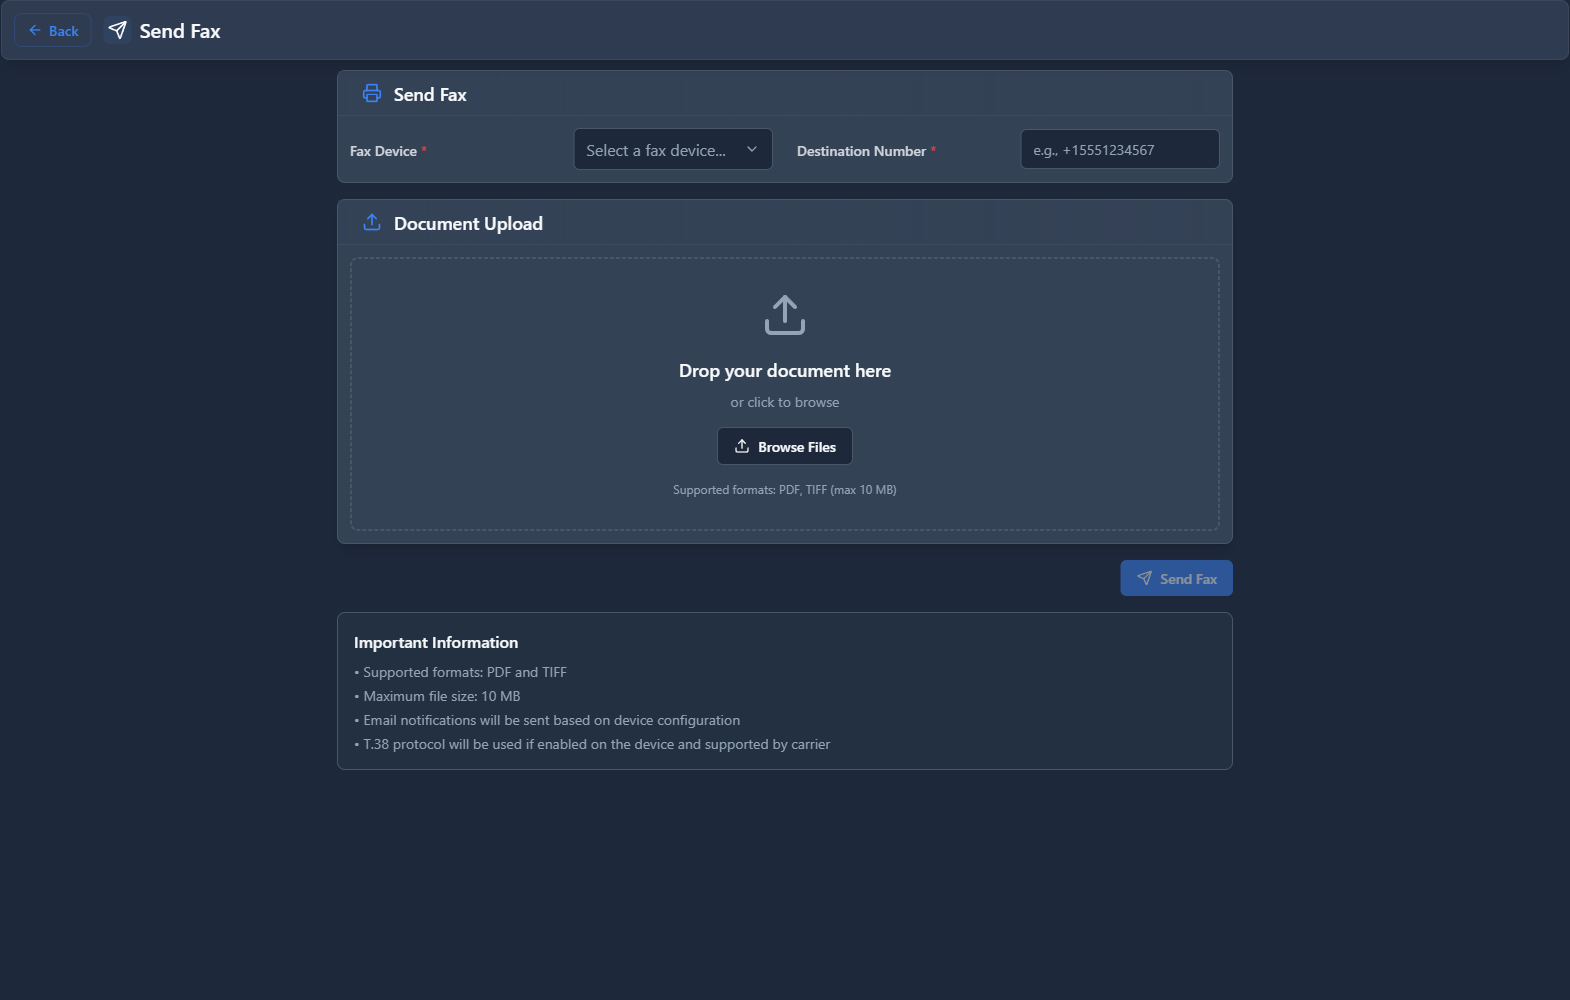This screenshot has height=1000, width=1570.
Task: Click the 'Drop your document here' text
Action: pos(785,371)
